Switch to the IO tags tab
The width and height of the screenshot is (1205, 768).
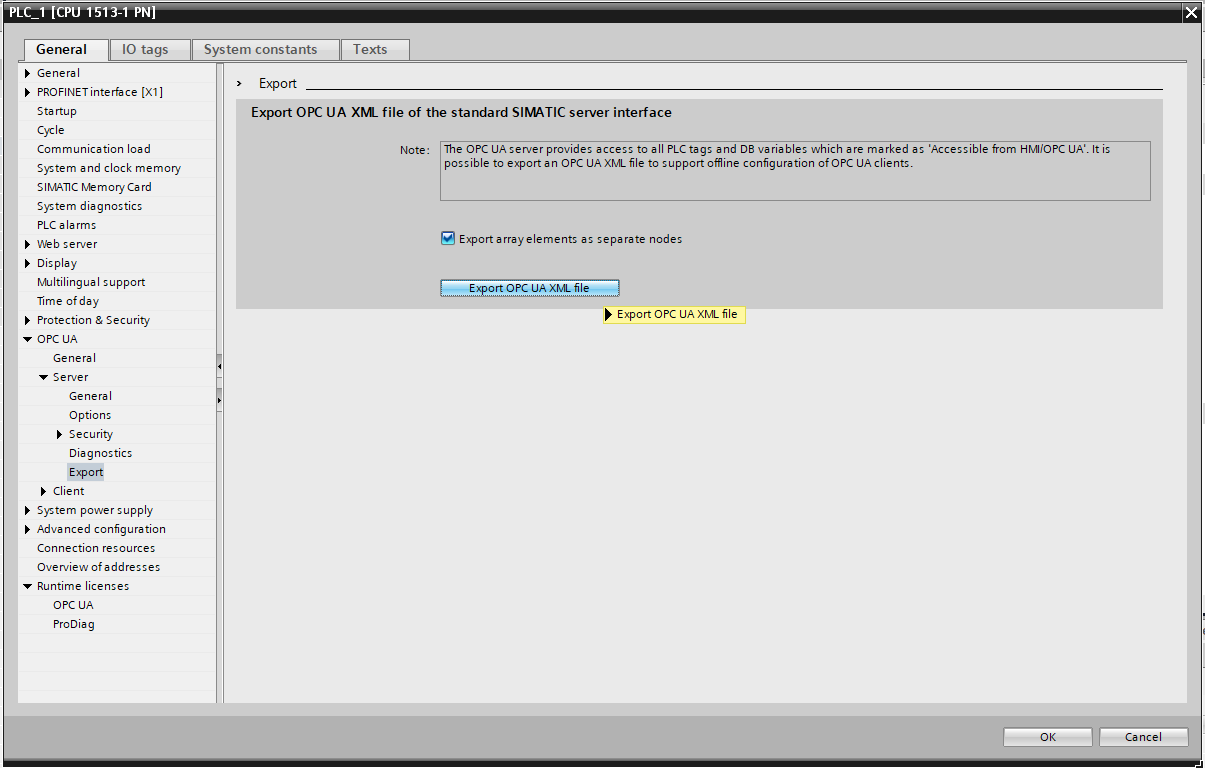pos(145,49)
